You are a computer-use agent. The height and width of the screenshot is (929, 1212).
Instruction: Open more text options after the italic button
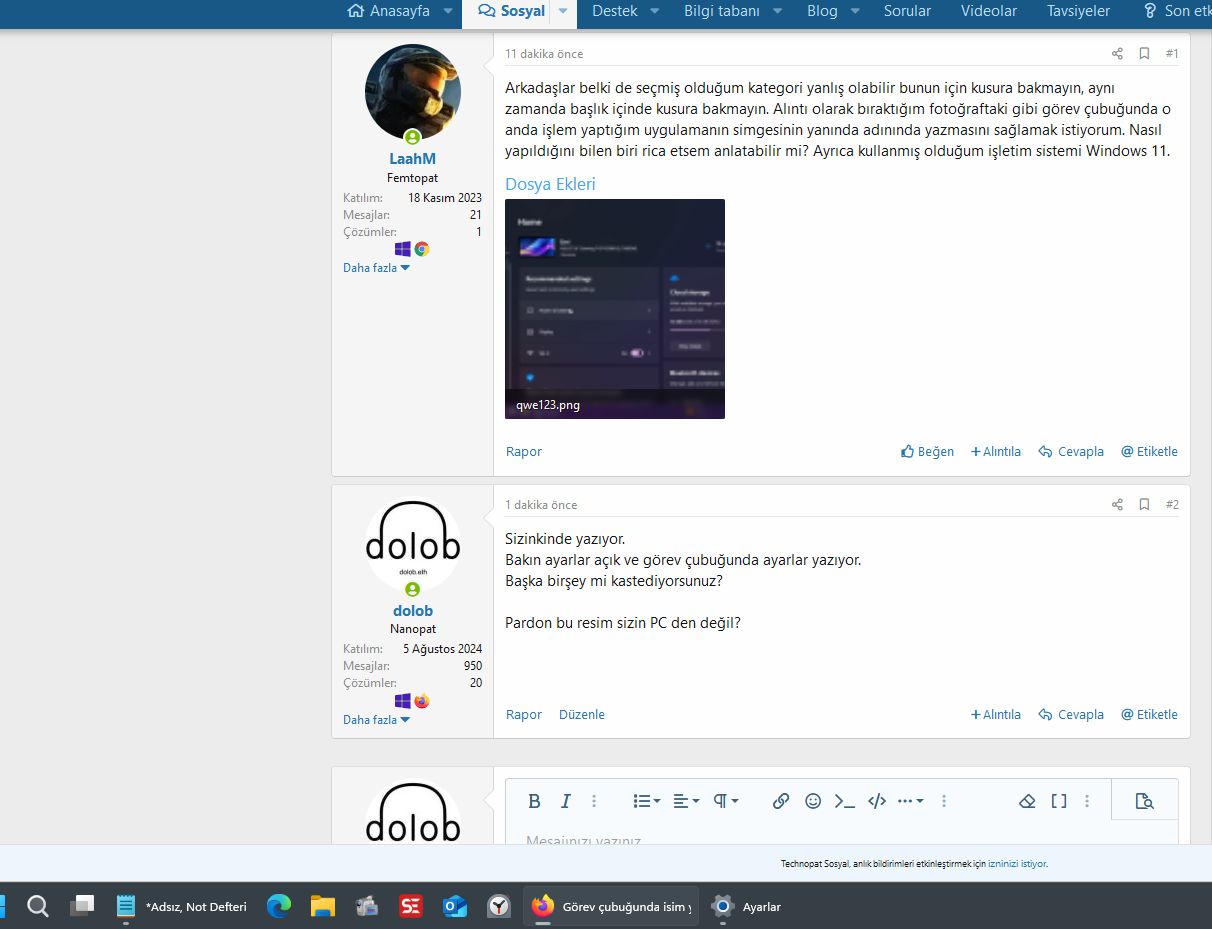coord(594,801)
